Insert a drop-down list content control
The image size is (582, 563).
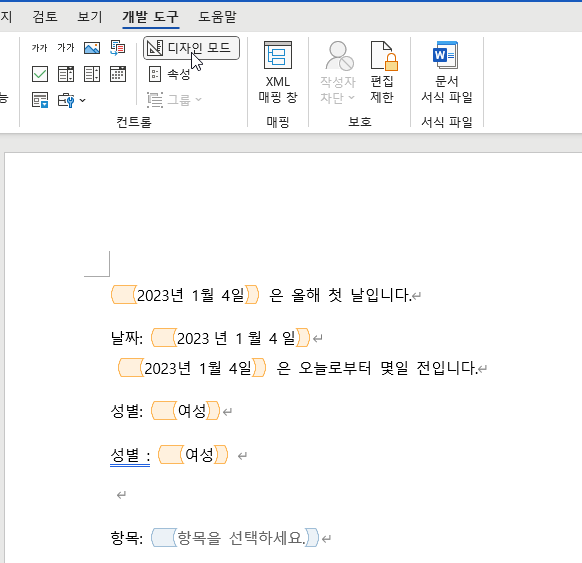pos(92,74)
